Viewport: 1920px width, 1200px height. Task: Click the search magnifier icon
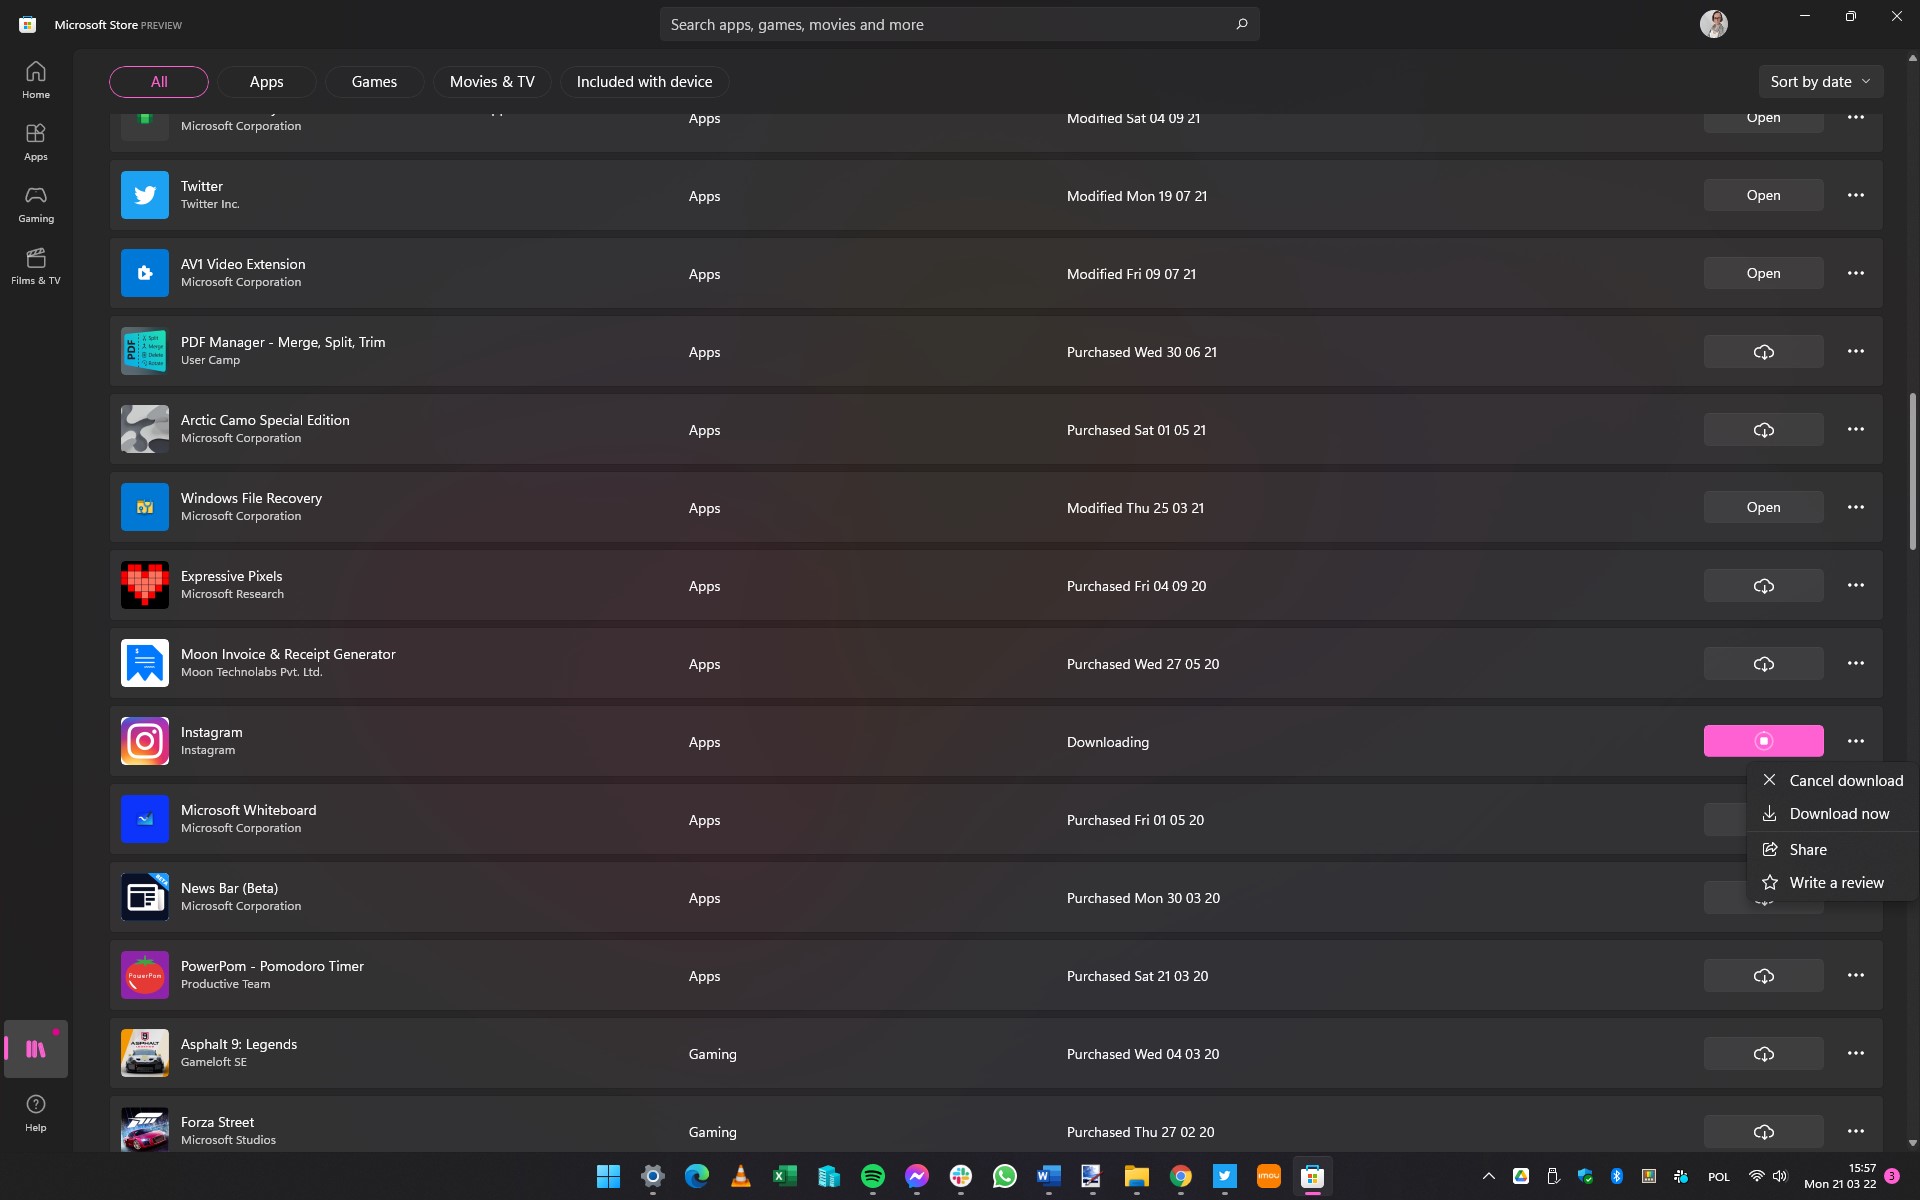[1241, 24]
